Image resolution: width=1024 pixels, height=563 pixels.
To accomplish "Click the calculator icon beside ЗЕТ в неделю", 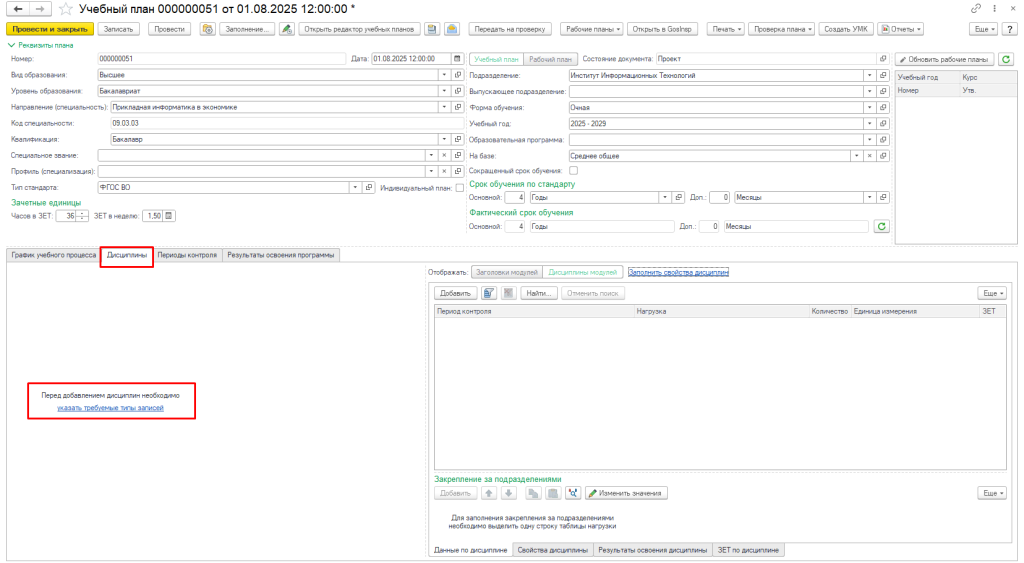I will click(169, 215).
